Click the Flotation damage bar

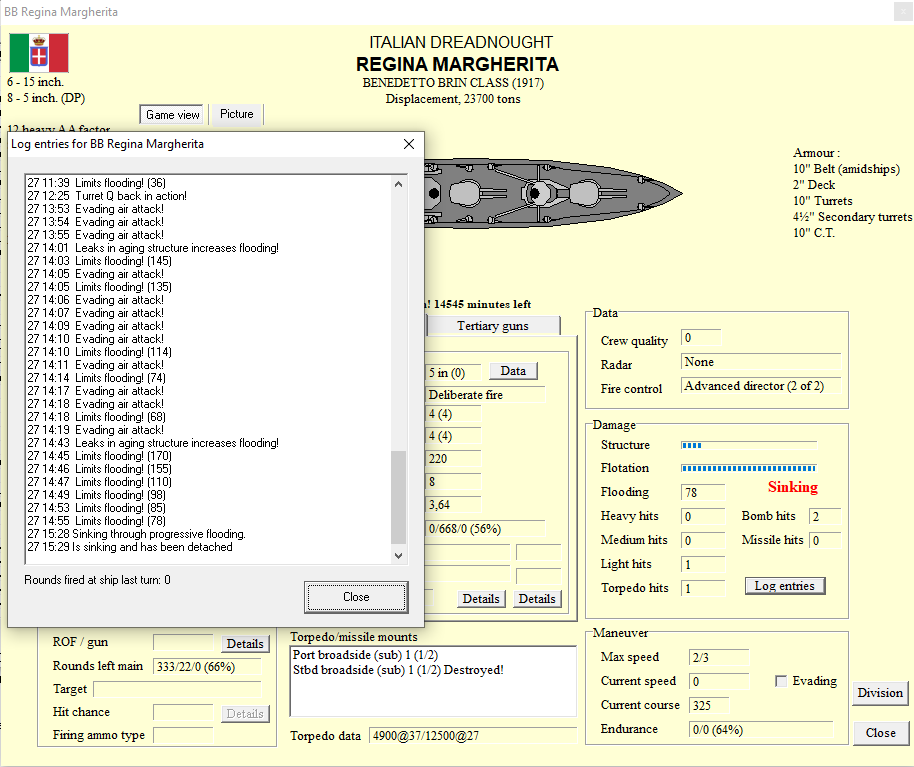coord(748,468)
